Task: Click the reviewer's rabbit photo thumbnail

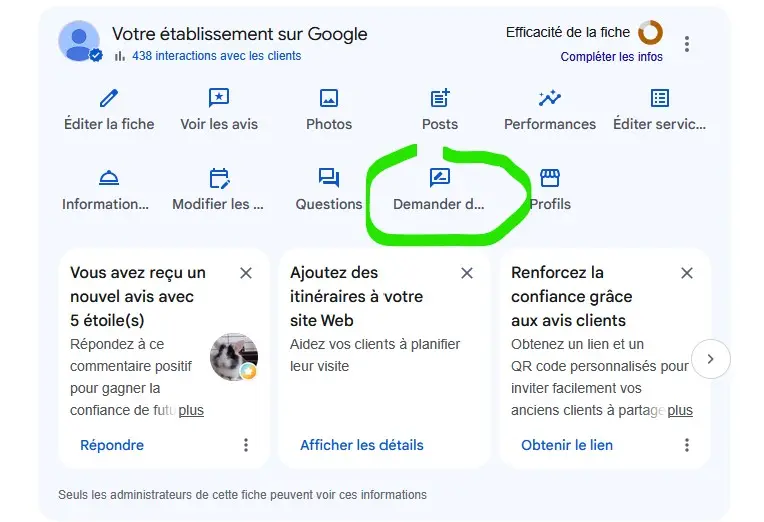Action: [x=234, y=357]
